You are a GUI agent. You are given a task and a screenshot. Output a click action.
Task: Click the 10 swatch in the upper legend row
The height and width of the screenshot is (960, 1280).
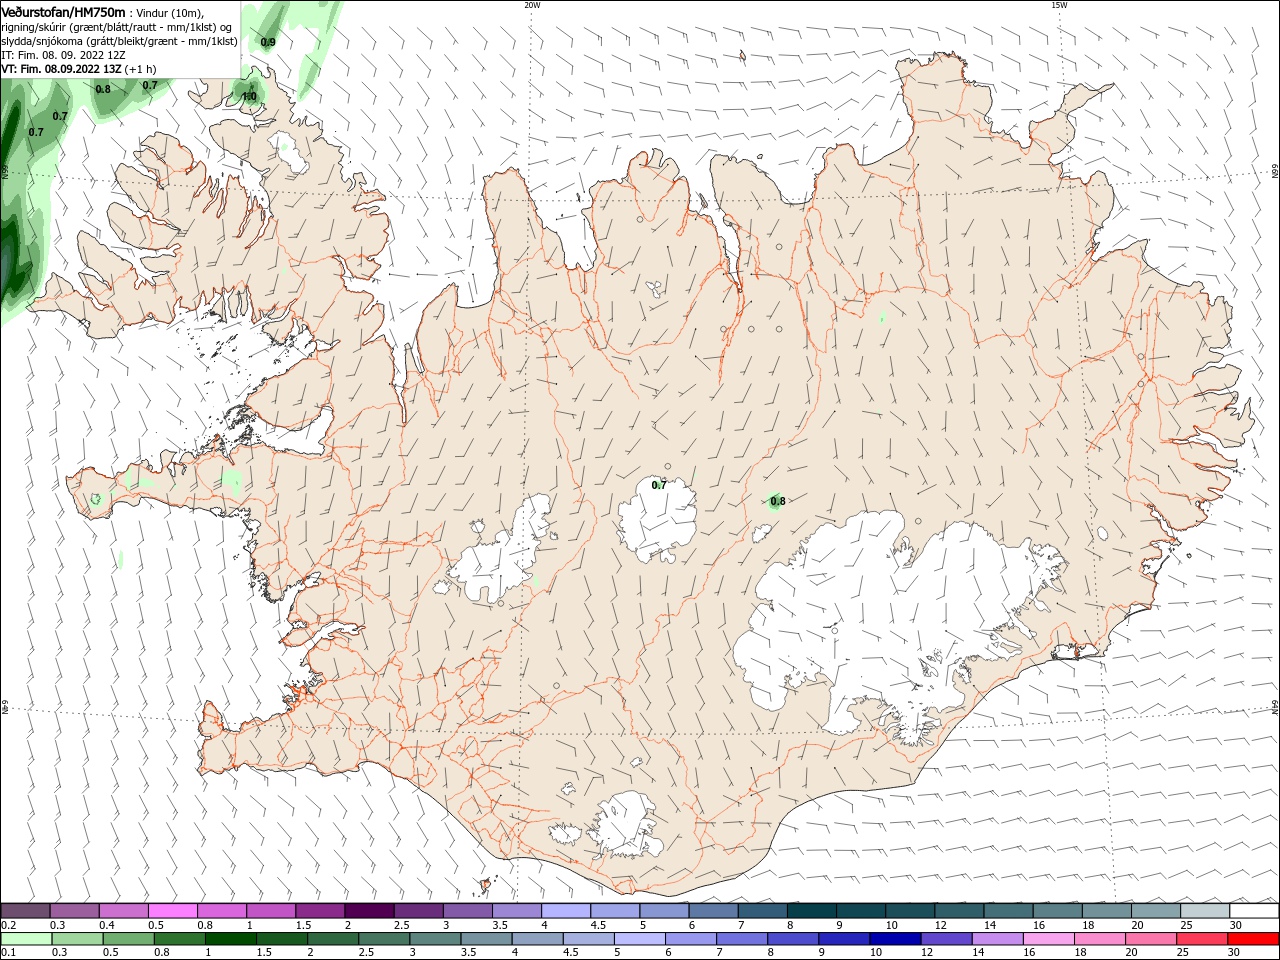910,910
